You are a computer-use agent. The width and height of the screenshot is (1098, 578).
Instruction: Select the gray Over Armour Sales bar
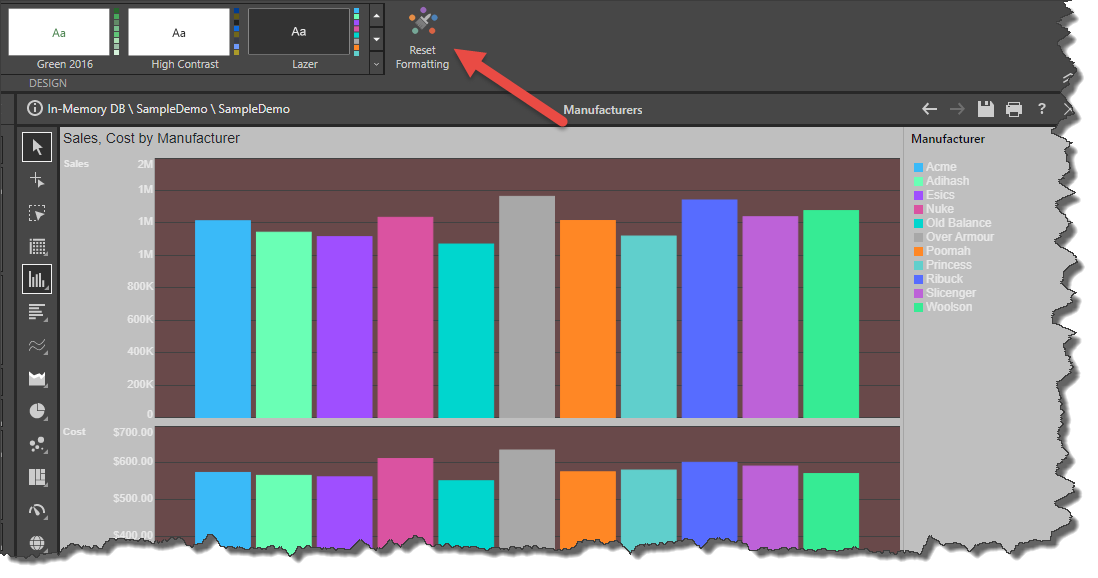(527, 305)
